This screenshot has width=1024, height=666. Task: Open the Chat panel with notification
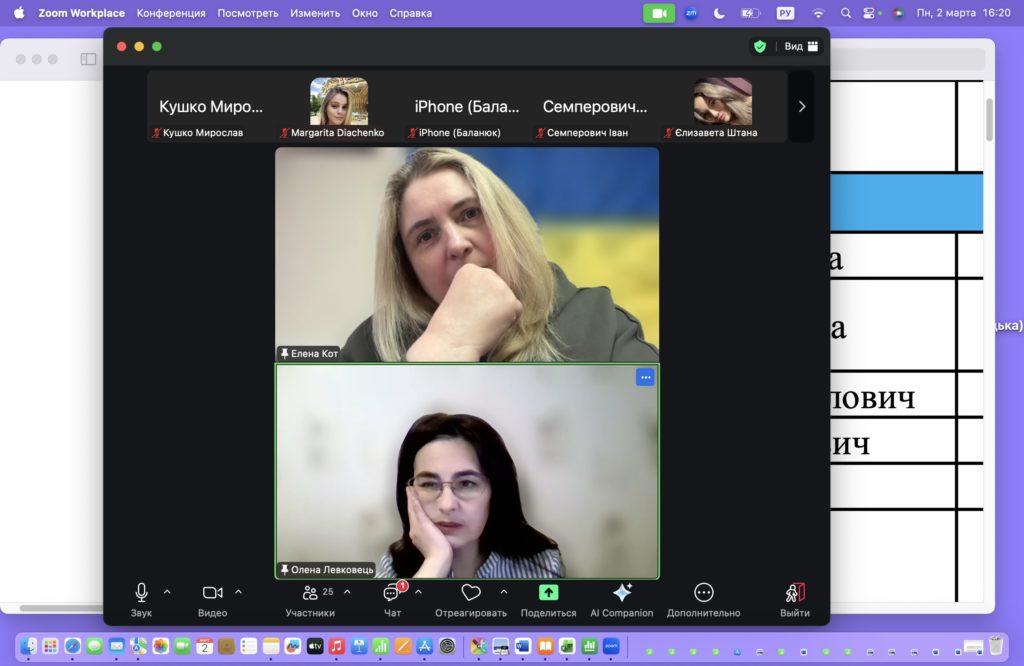point(392,593)
